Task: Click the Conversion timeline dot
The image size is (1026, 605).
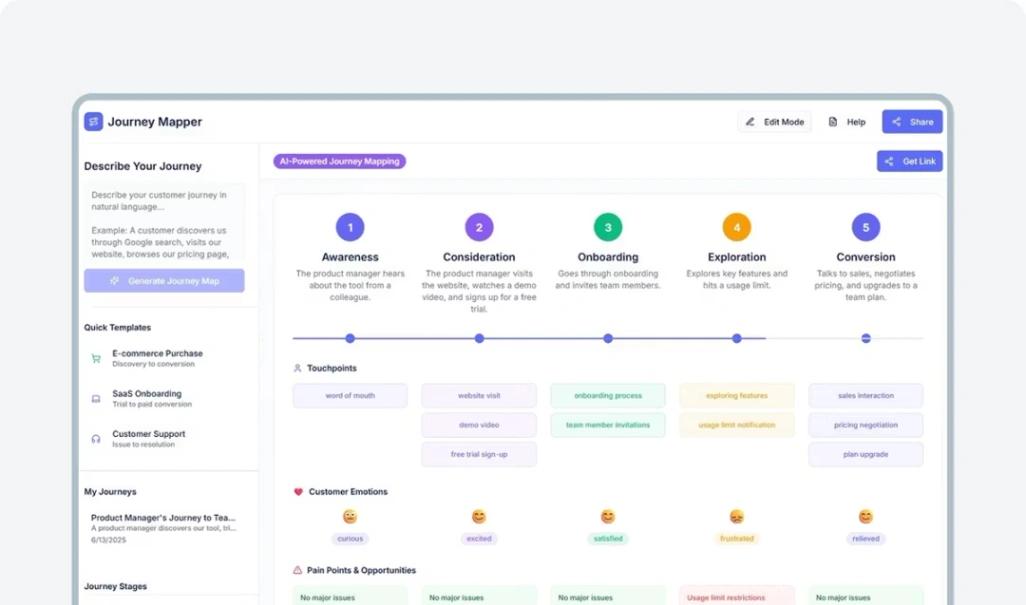Action: click(866, 338)
